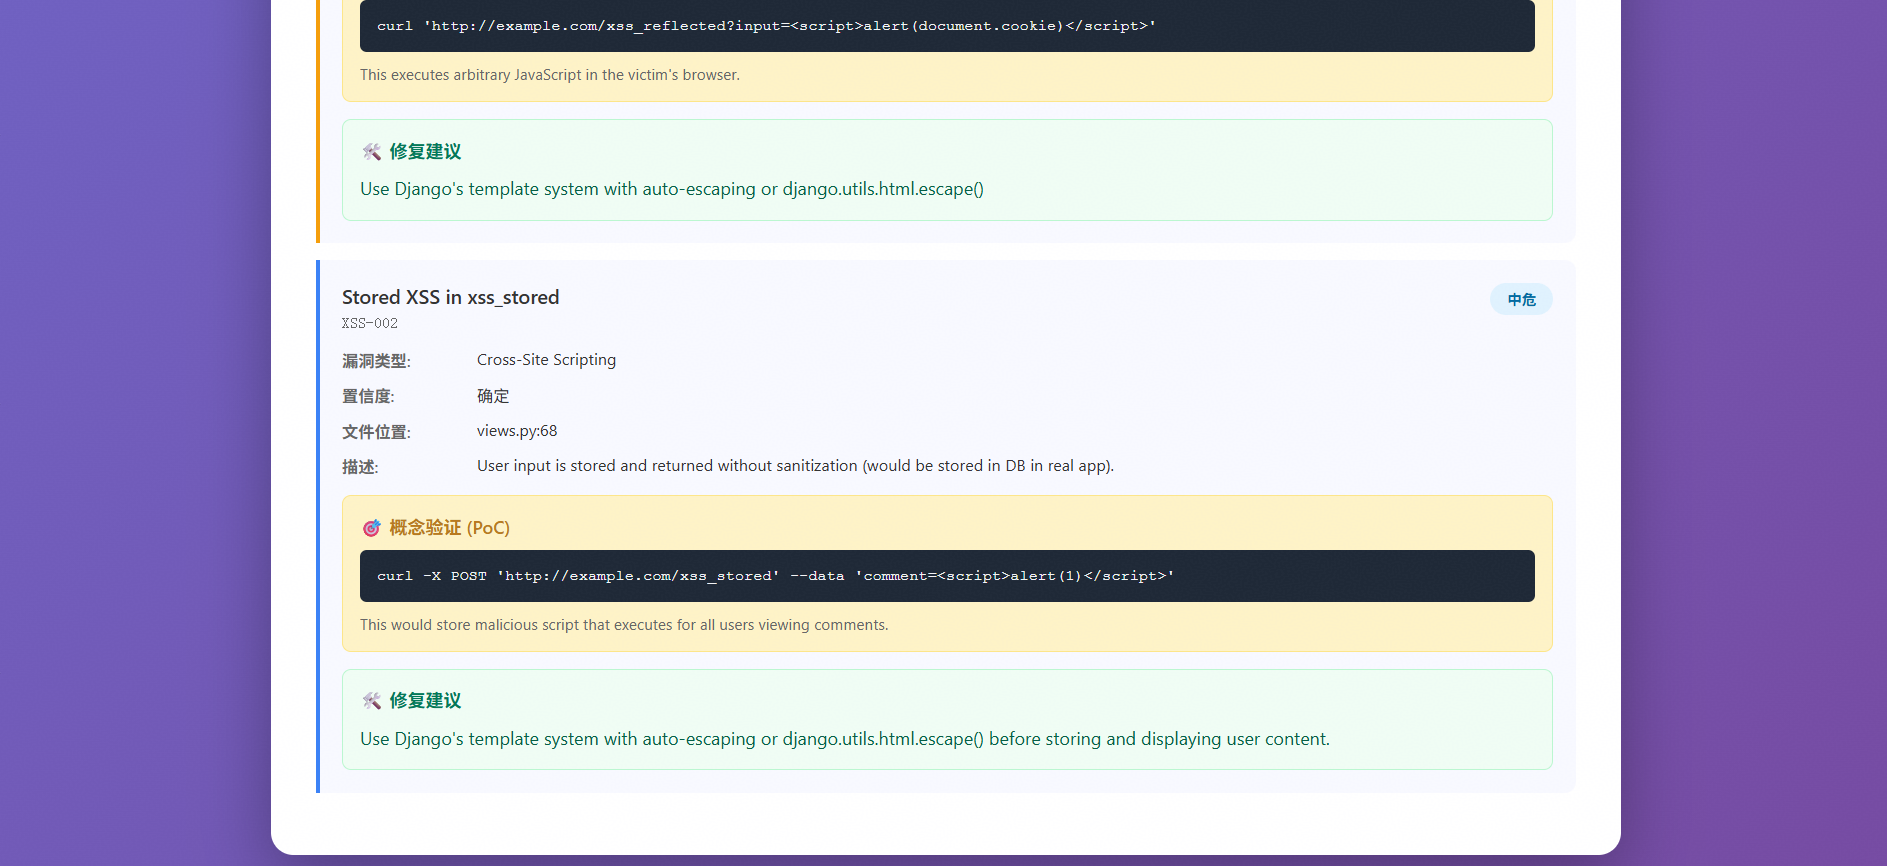Click the 描述 label
The image size is (1887, 866).
click(x=360, y=467)
